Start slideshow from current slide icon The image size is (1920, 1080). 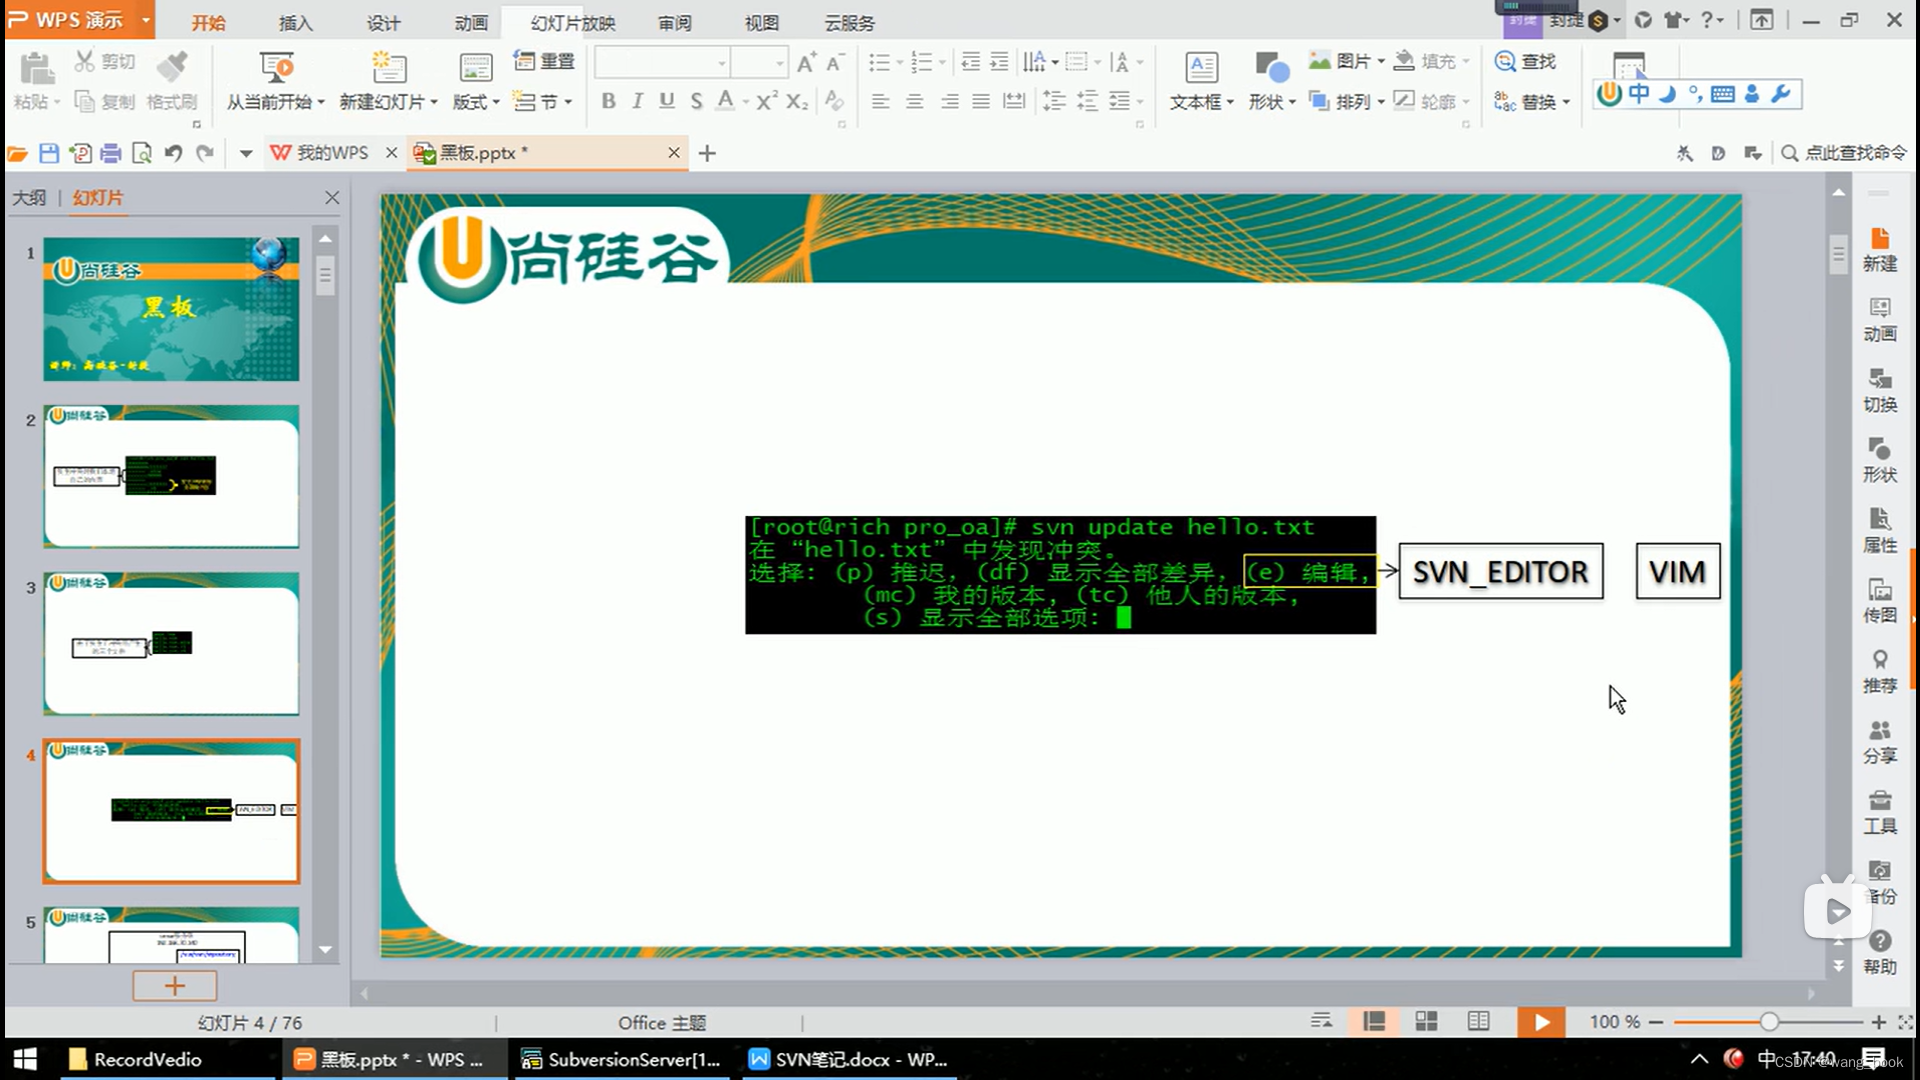276,67
